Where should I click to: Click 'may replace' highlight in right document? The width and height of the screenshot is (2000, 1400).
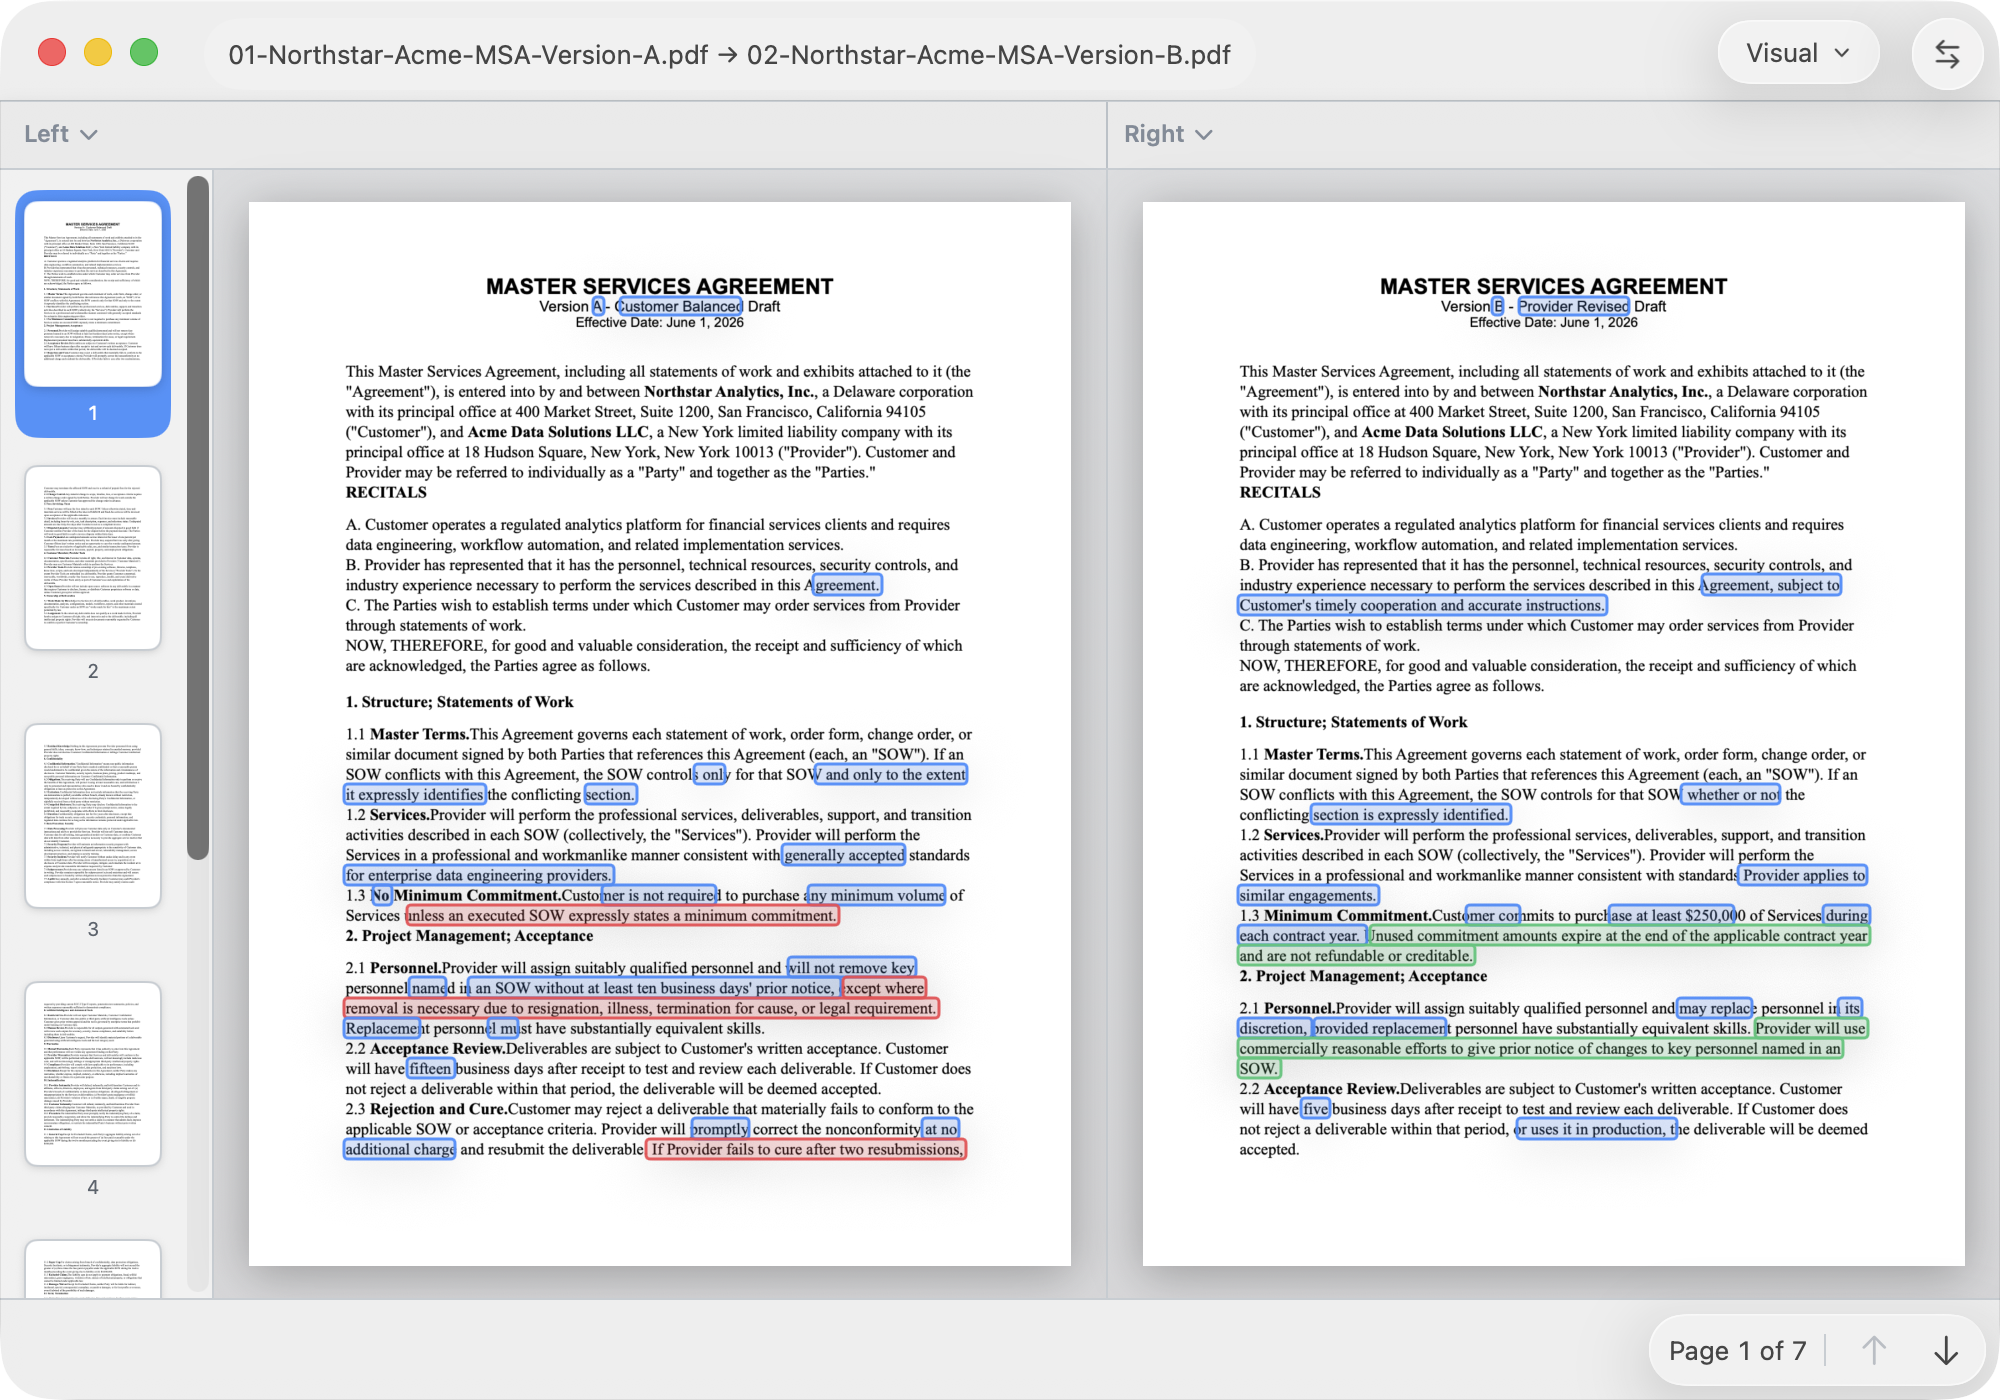1716,1008
